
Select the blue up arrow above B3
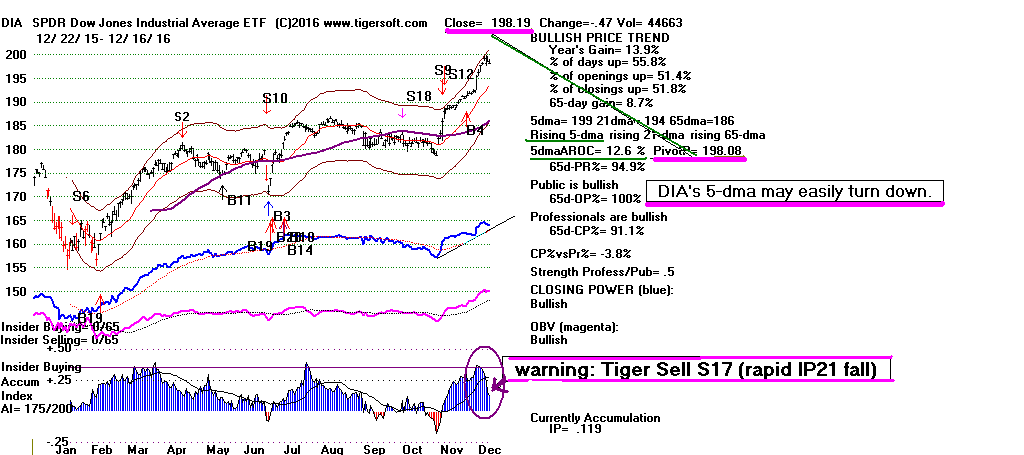click(x=269, y=207)
